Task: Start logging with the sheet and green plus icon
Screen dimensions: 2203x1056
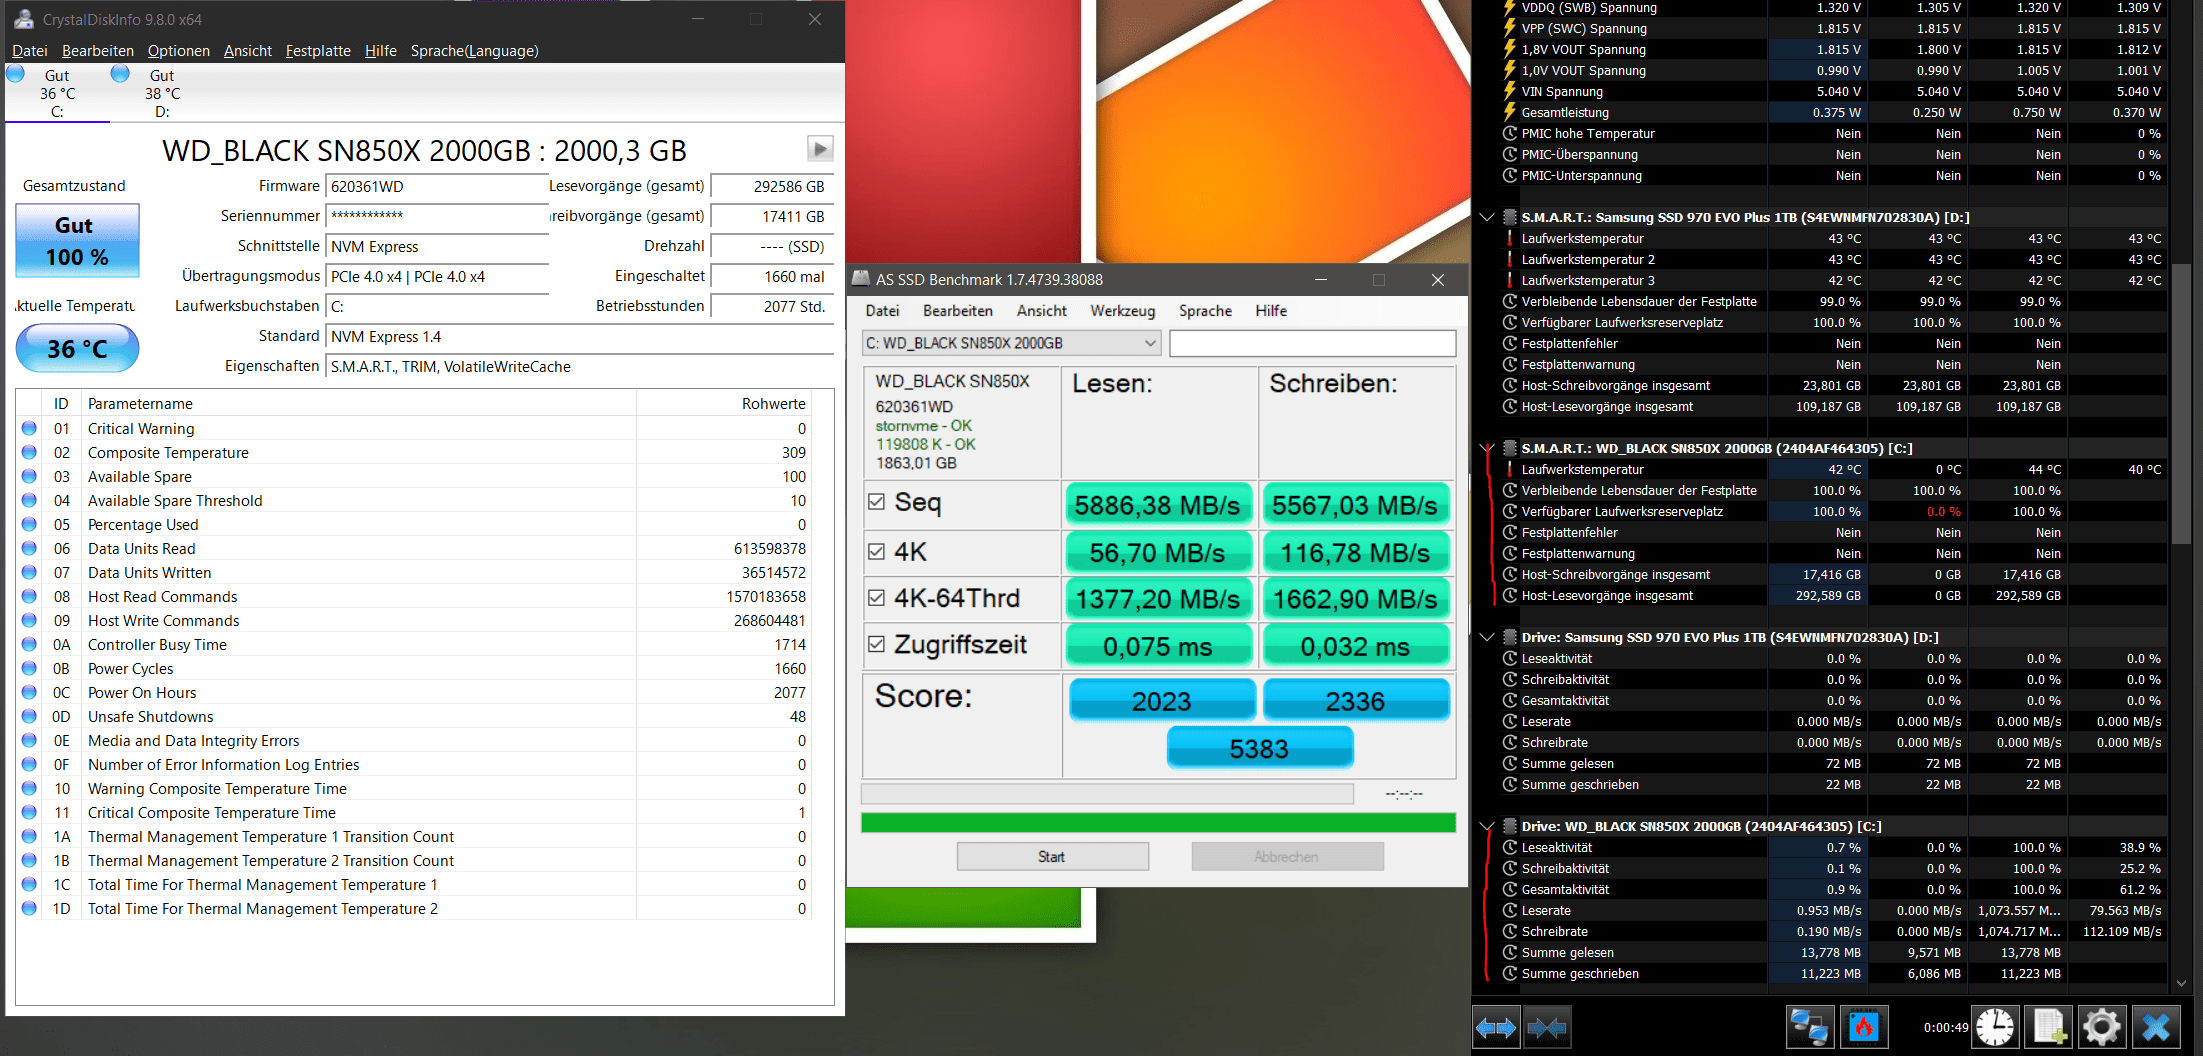Action: [2048, 1027]
